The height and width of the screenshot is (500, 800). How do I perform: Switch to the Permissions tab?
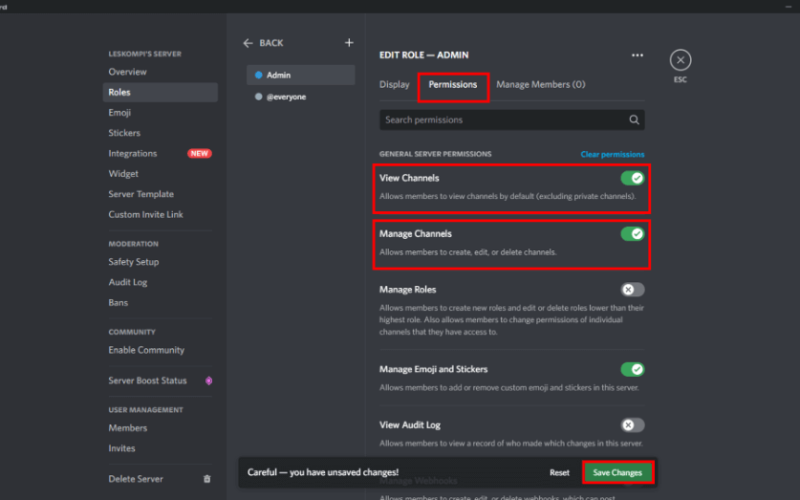tap(453, 85)
